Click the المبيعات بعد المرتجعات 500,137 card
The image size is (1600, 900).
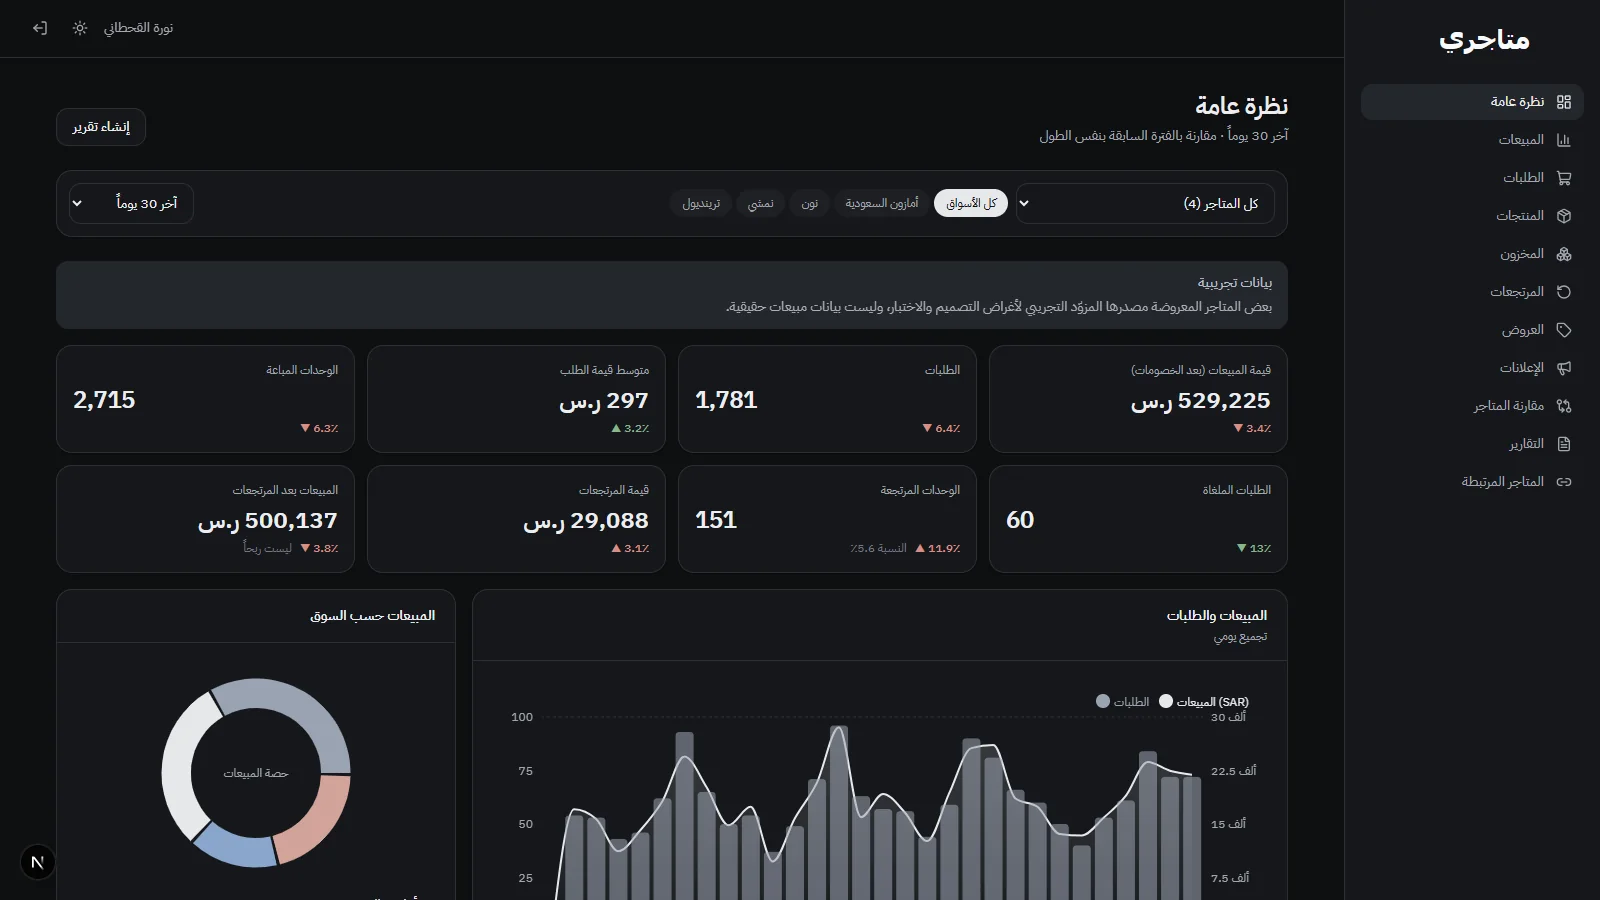(206, 519)
